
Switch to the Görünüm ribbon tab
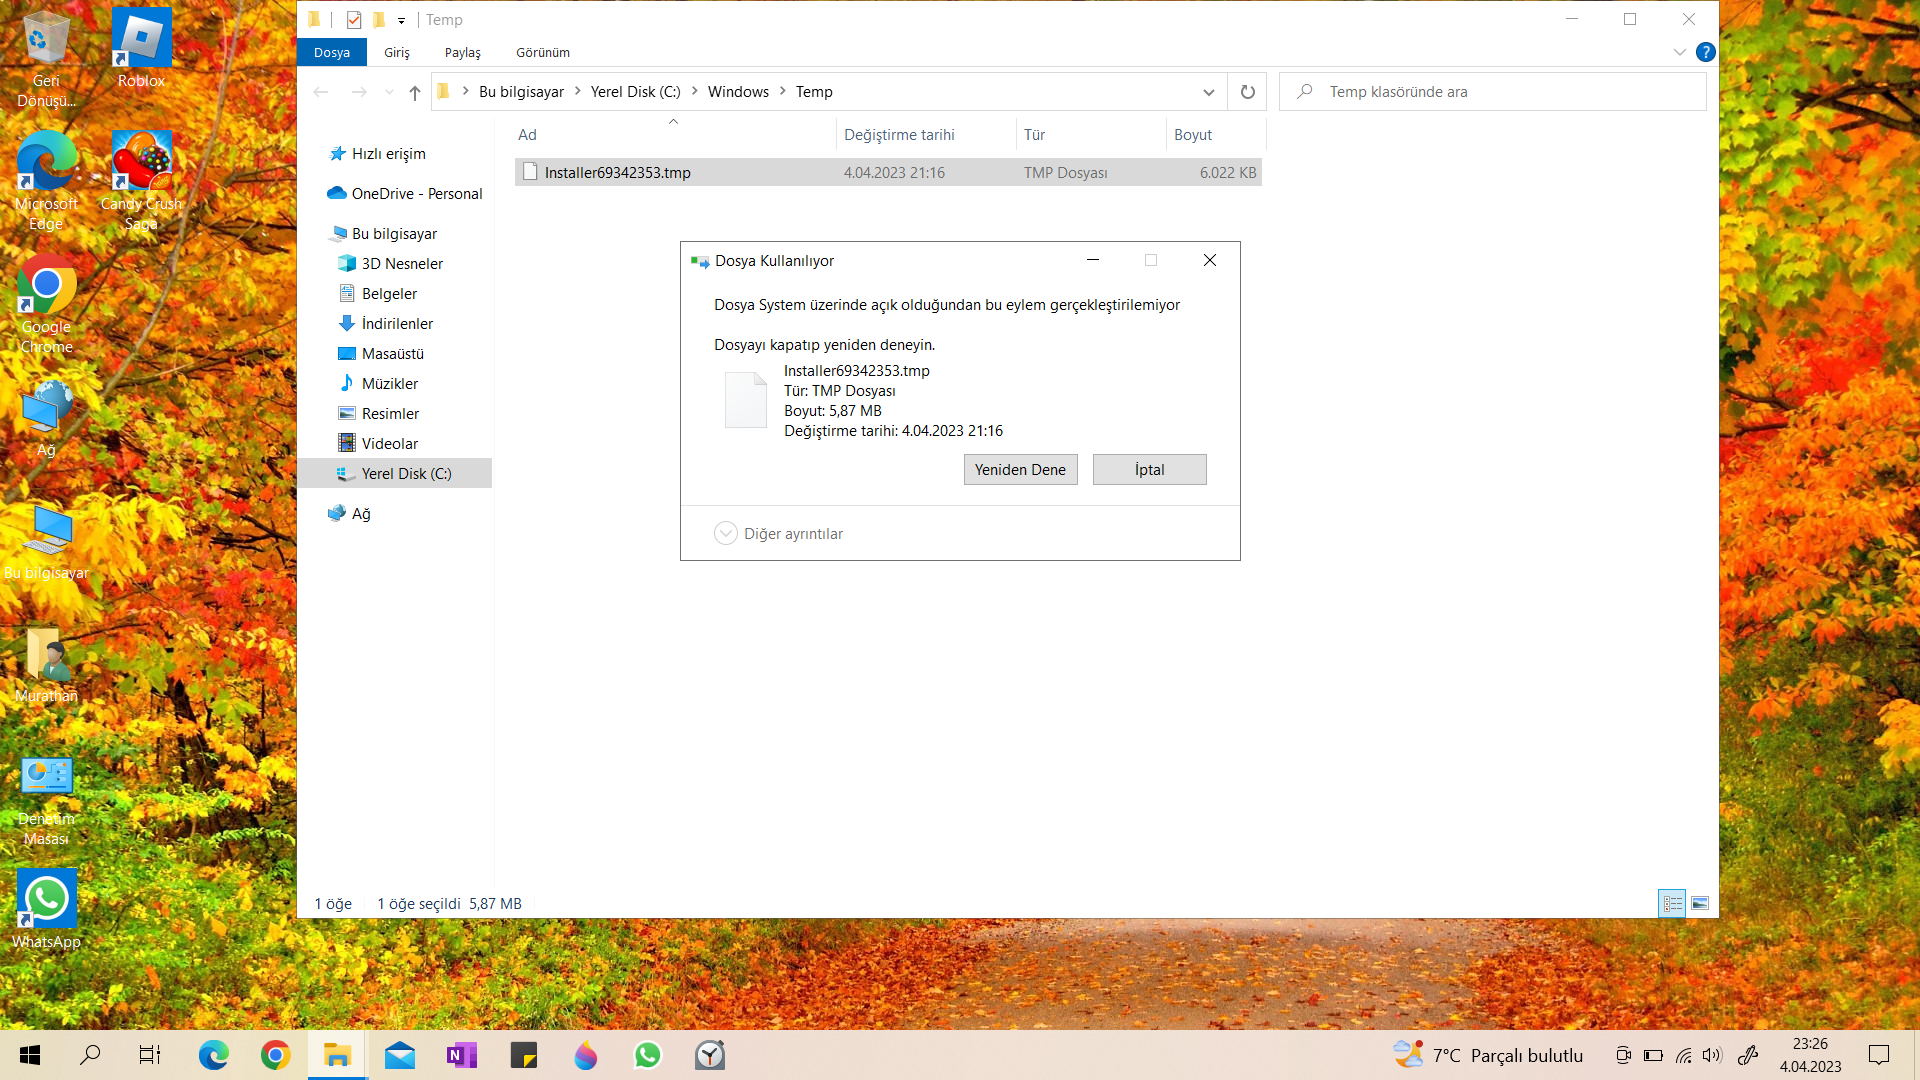point(542,52)
